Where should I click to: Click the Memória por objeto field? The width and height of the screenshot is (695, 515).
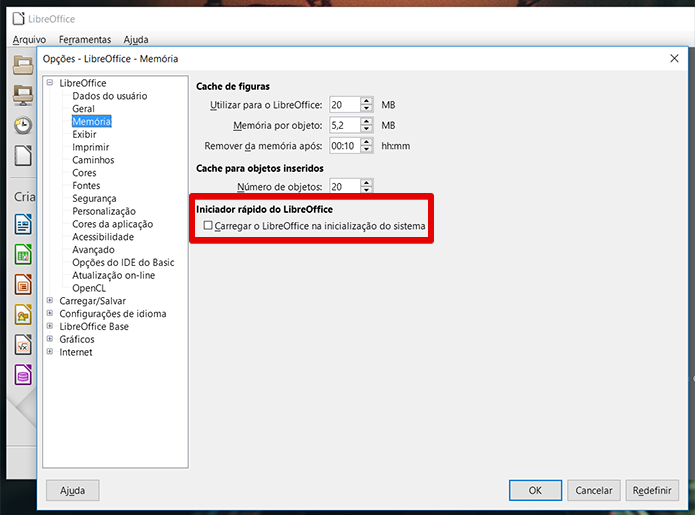pyautogui.click(x=345, y=125)
